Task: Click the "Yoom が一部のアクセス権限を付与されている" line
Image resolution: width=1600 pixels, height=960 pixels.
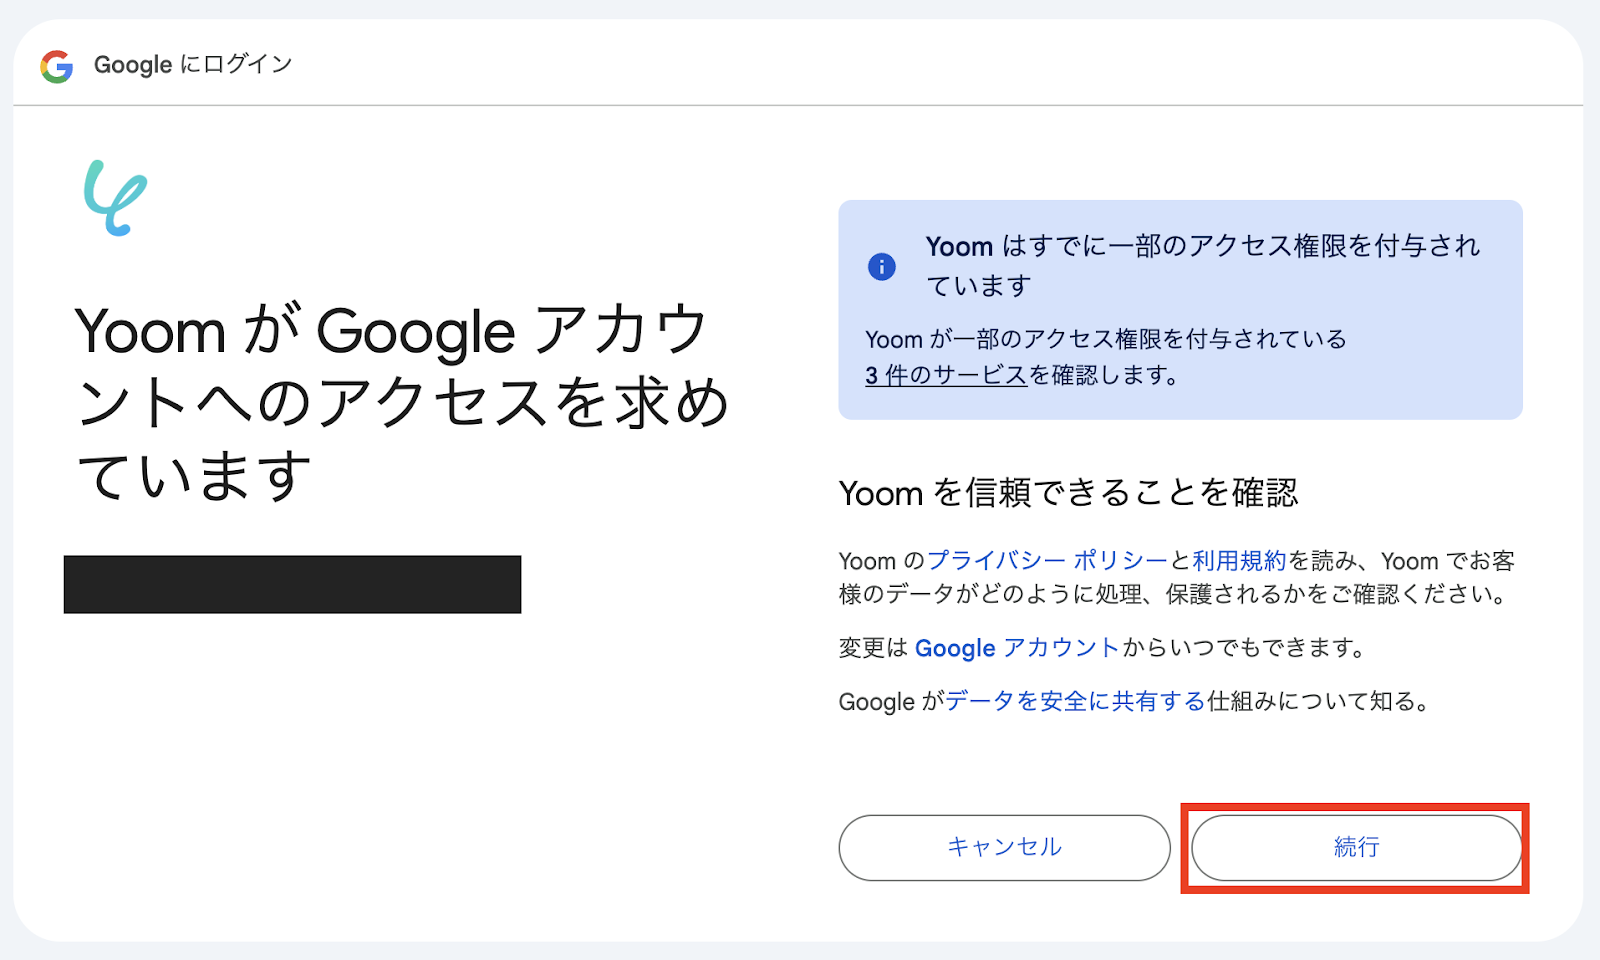Action: click(x=1105, y=339)
